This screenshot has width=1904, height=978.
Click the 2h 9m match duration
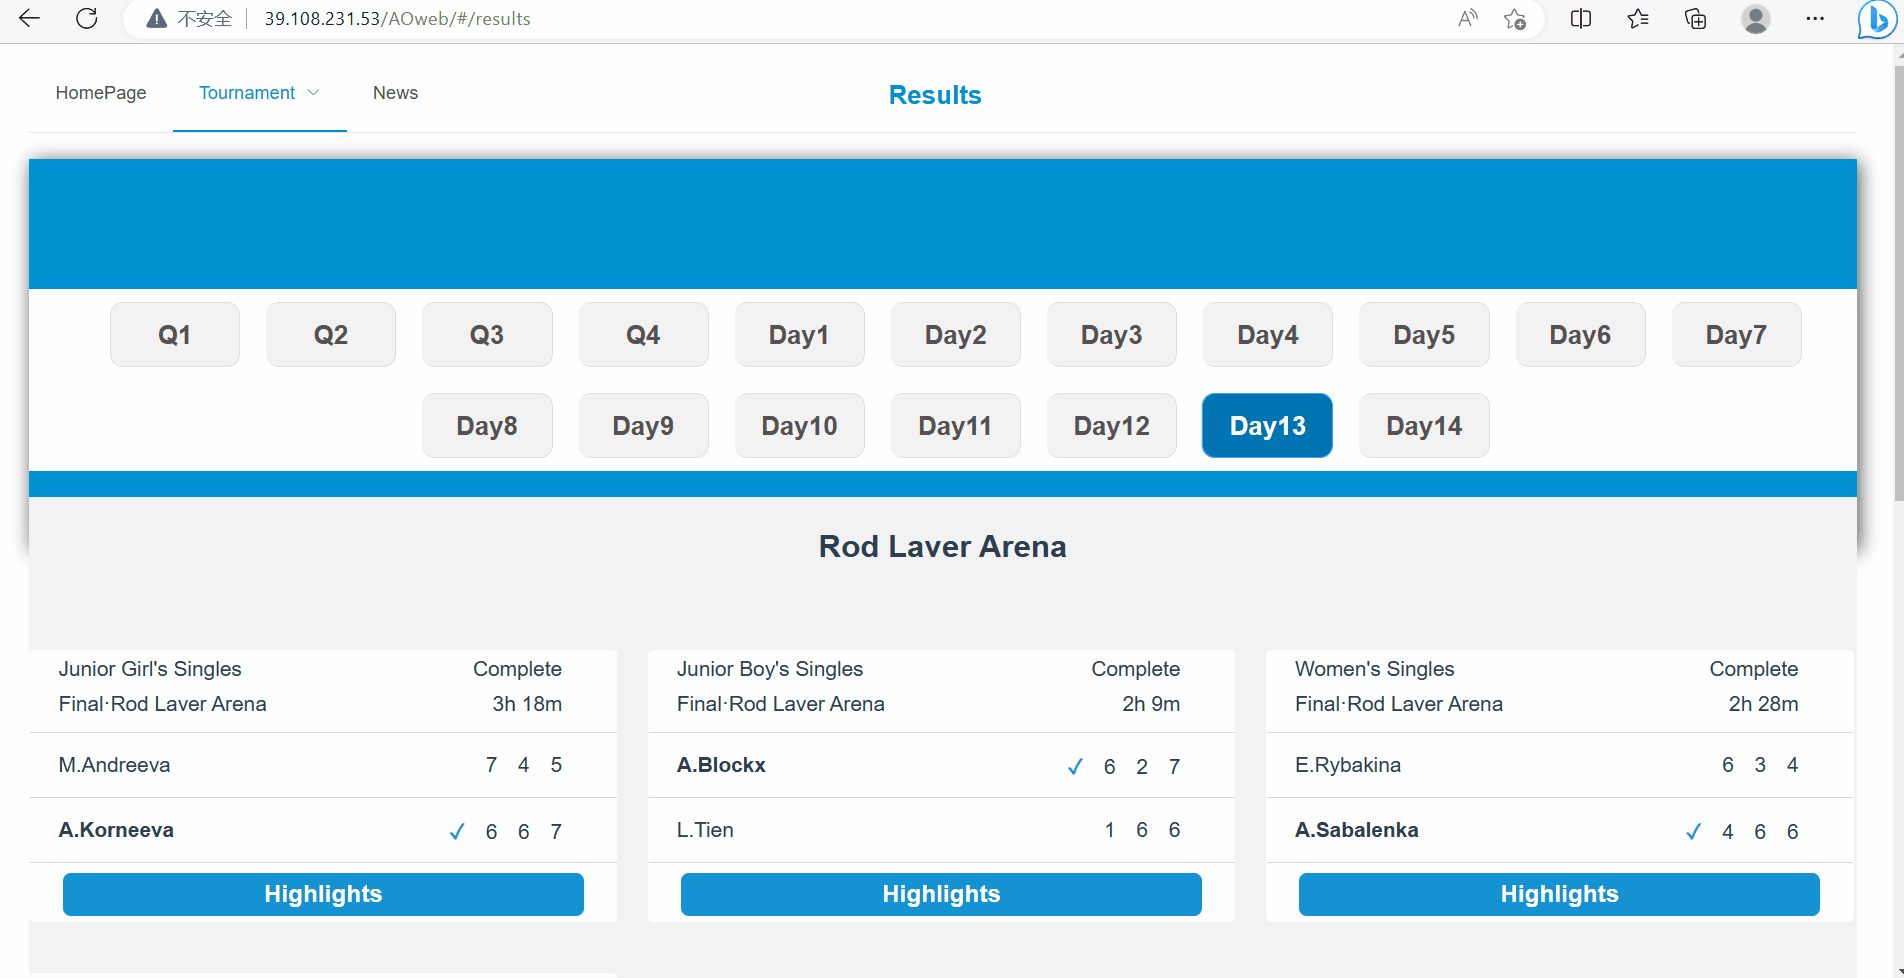tap(1151, 704)
